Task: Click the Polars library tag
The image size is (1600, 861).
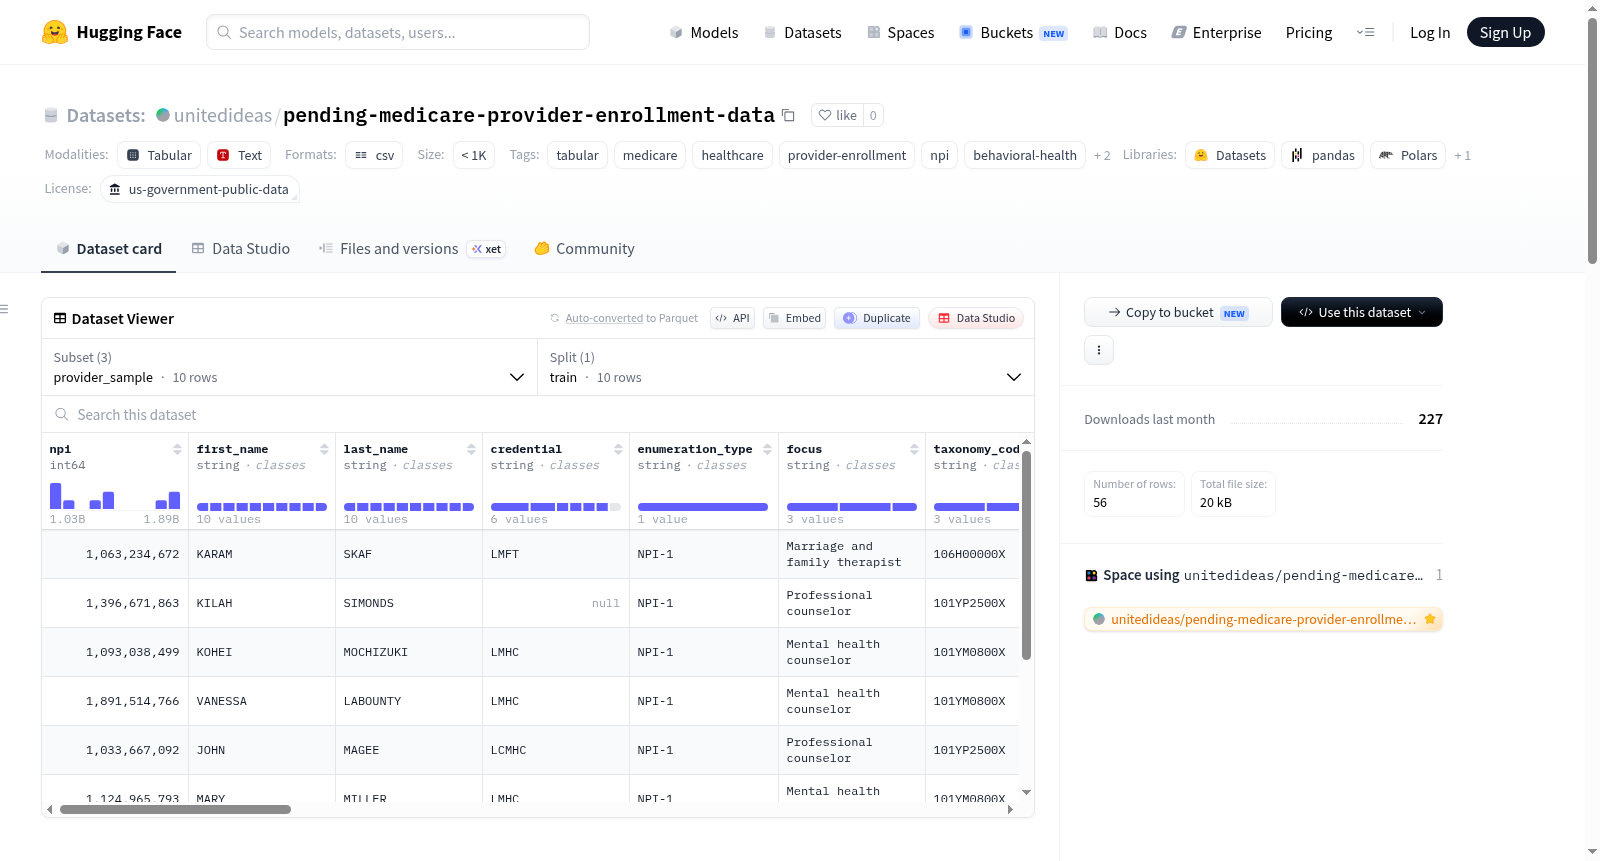Action: [x=1407, y=155]
